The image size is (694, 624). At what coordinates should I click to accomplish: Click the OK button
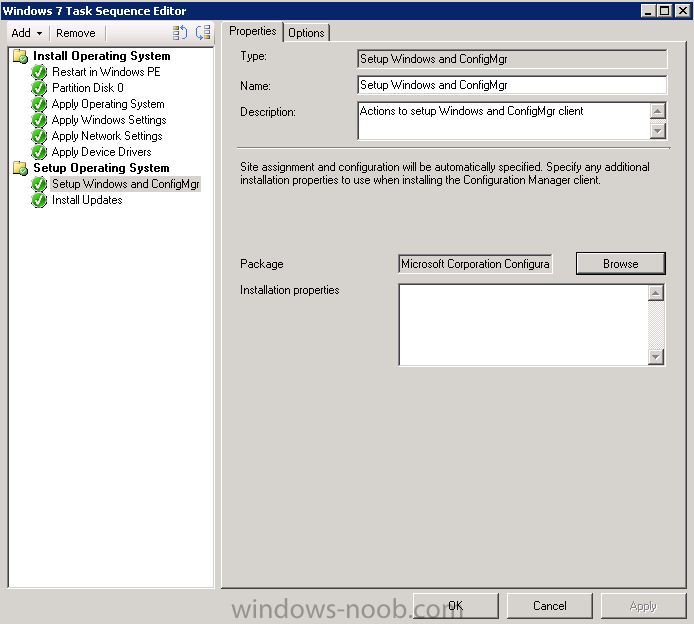pos(455,606)
